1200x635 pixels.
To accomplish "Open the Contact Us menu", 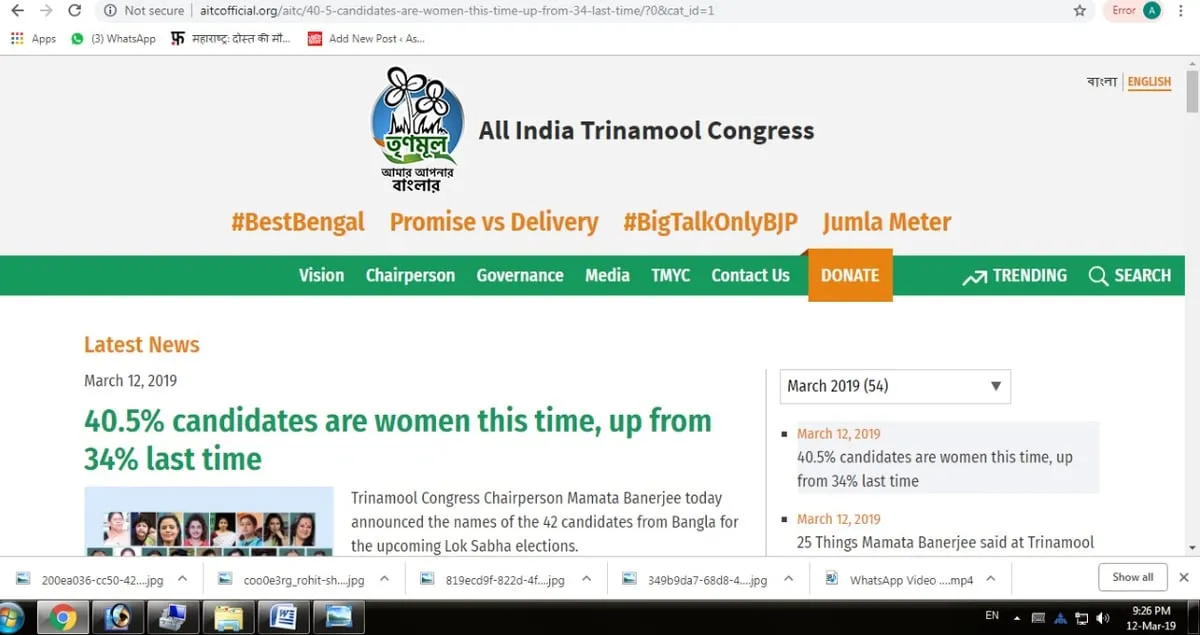I will (750, 275).
